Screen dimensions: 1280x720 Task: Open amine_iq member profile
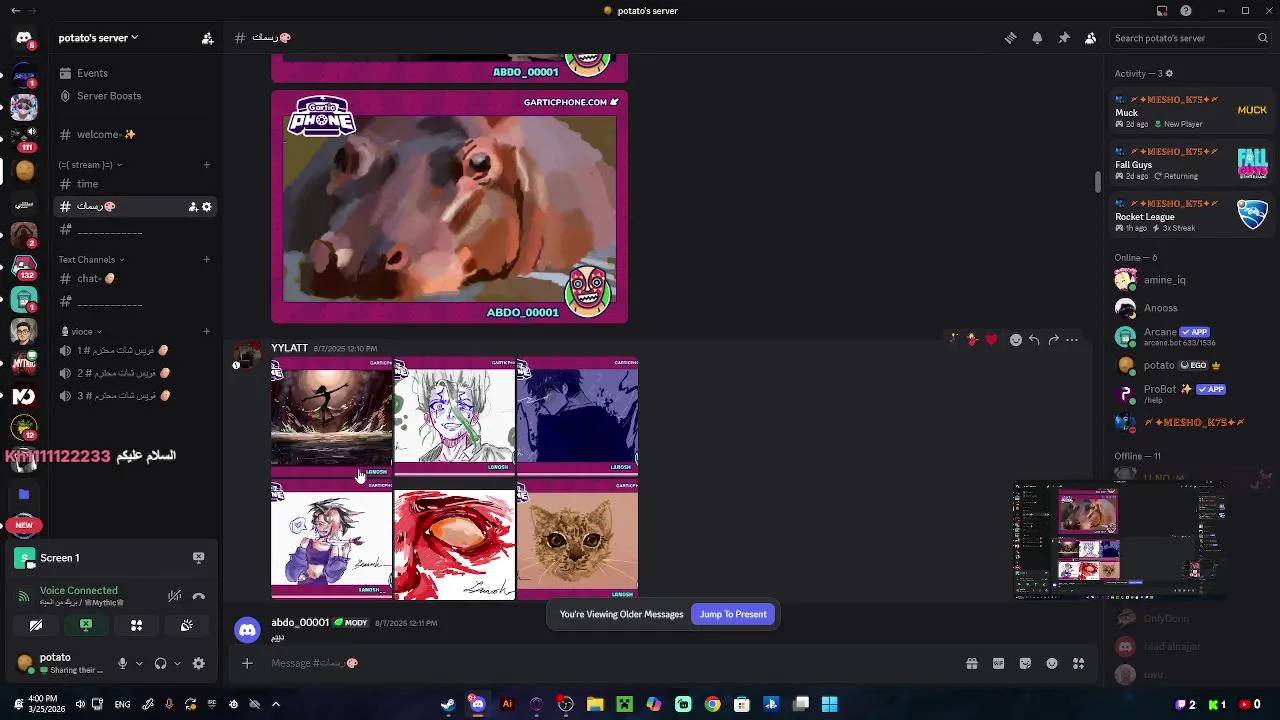click(1191, 280)
